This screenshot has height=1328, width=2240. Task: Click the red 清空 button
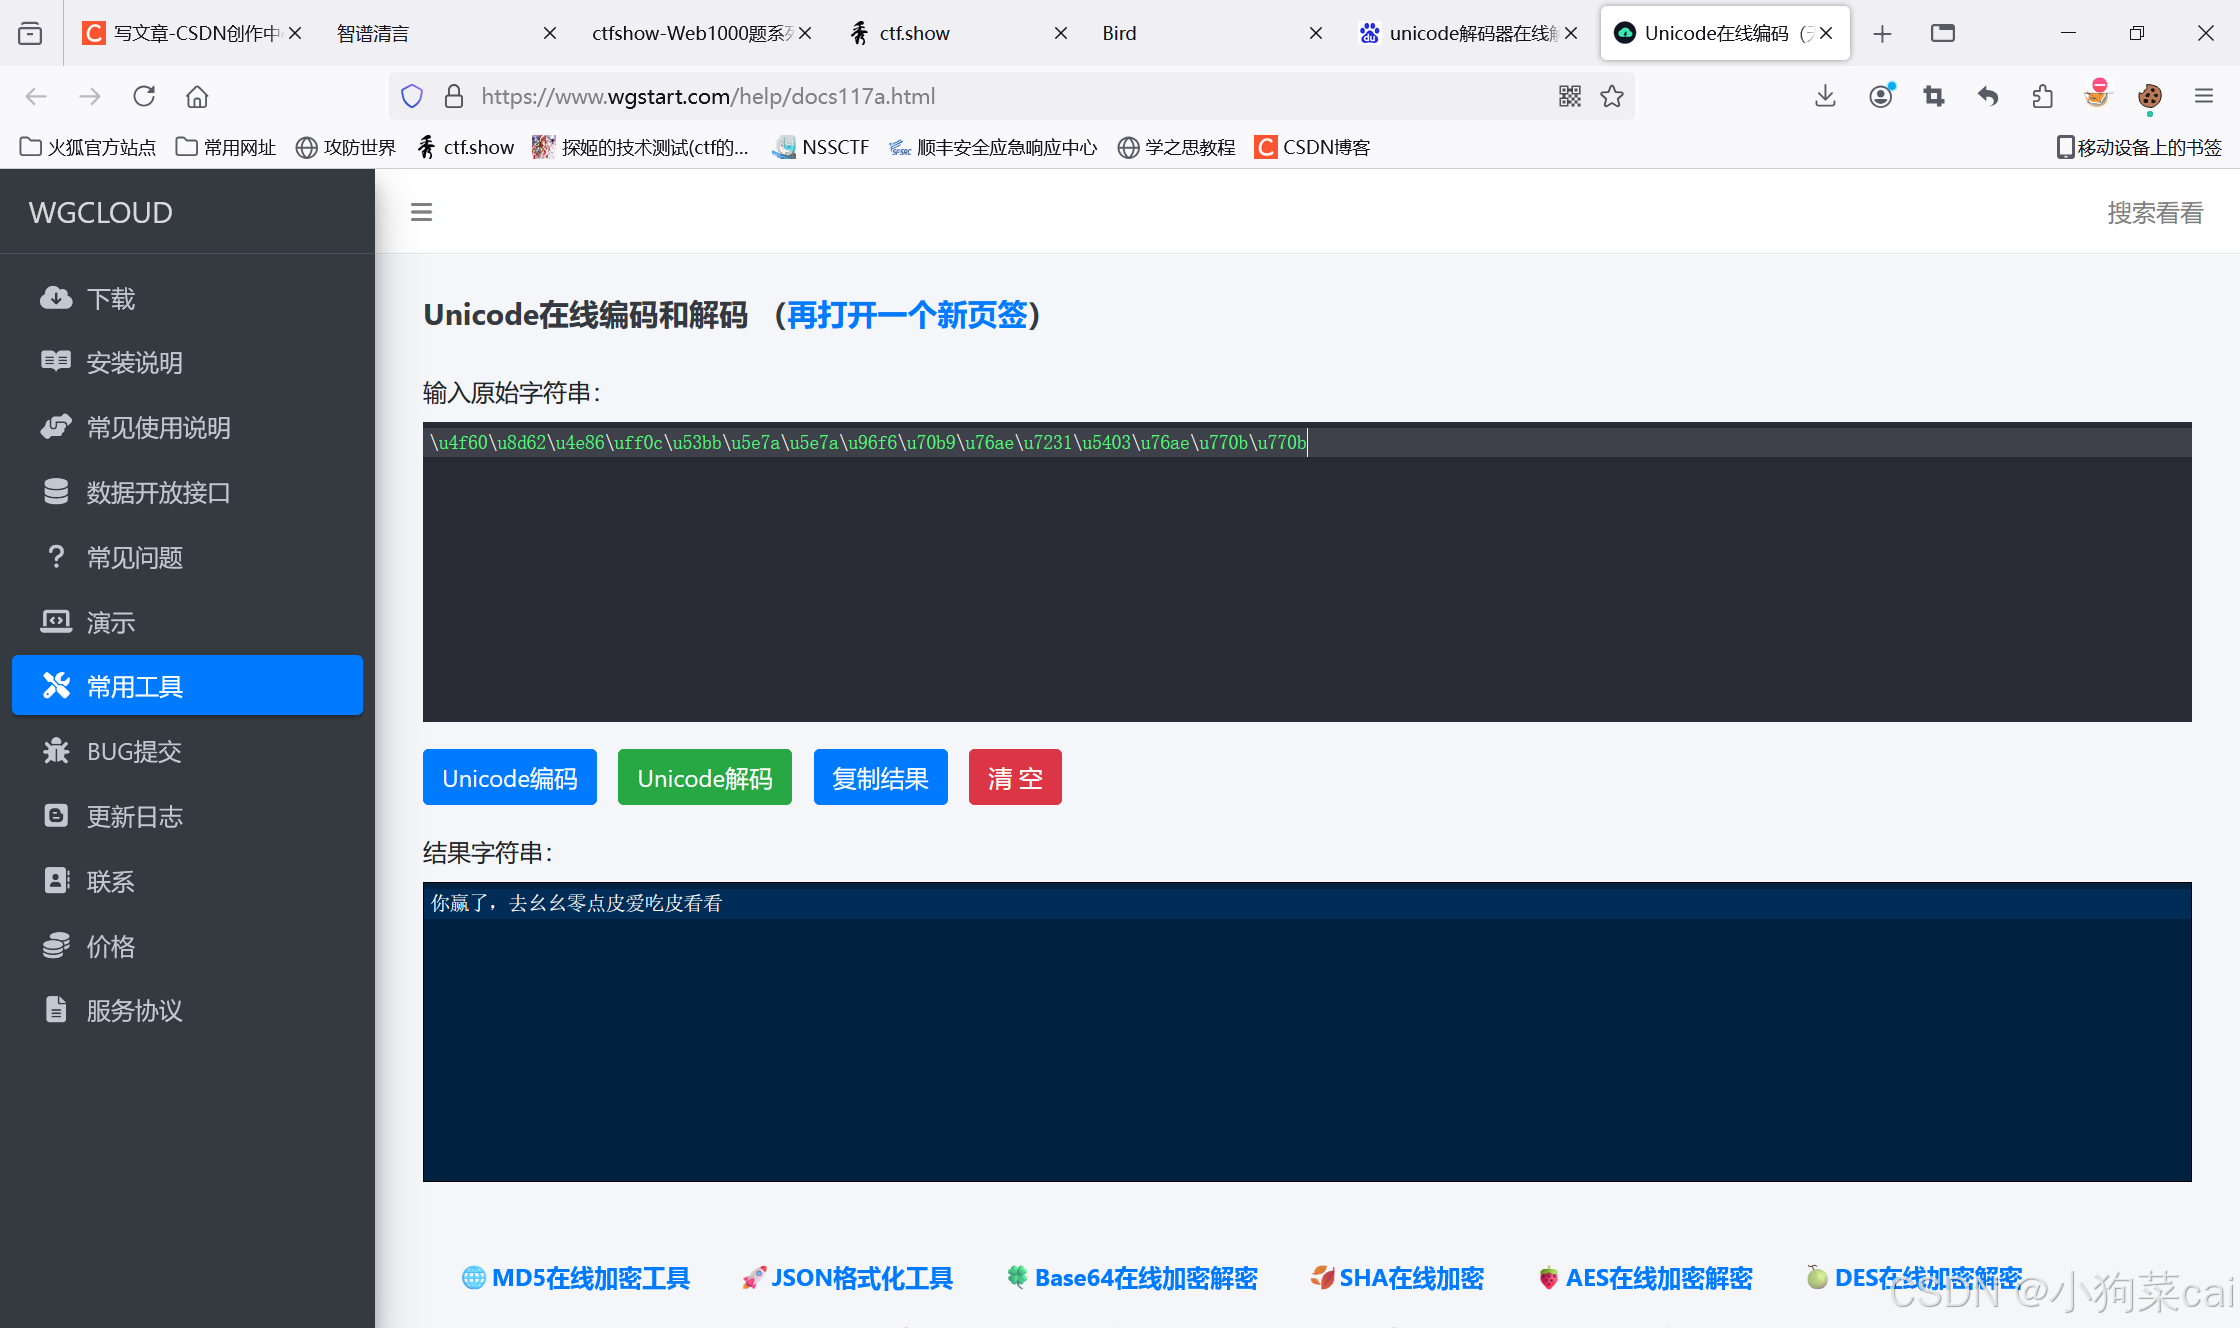click(x=1014, y=777)
